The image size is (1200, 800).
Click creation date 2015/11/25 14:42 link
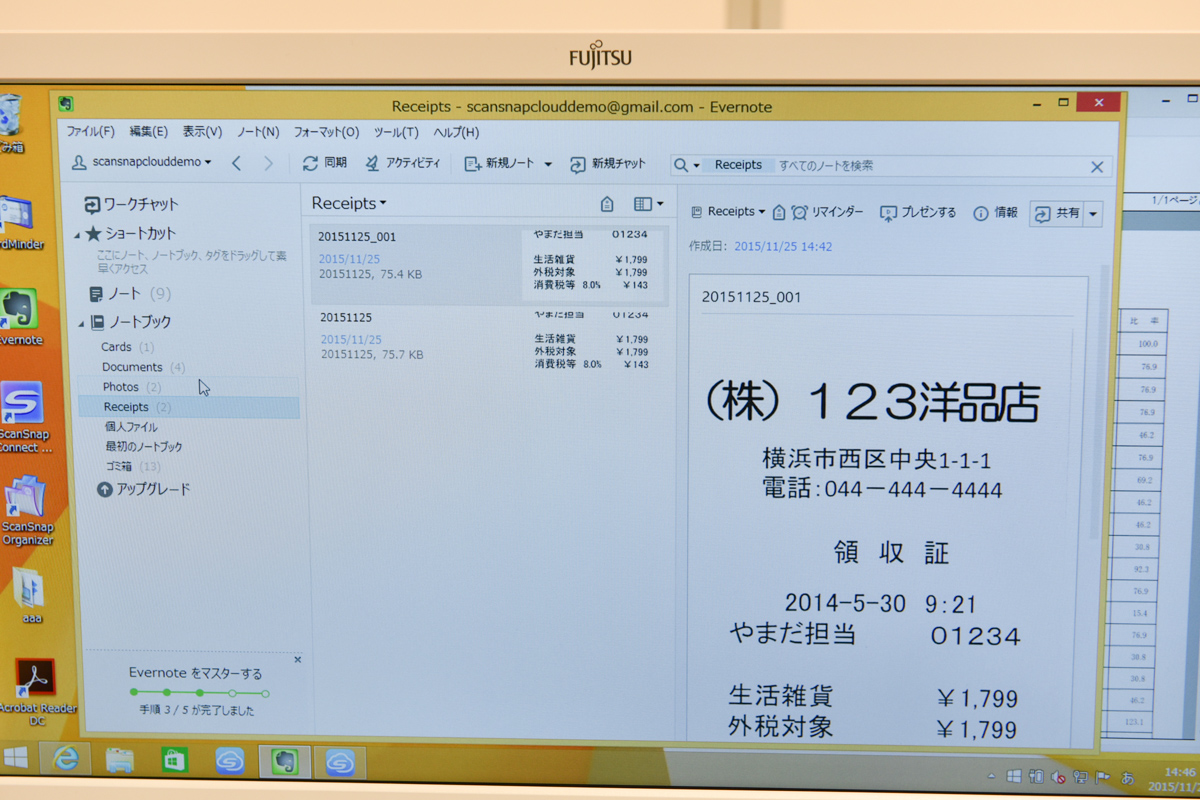point(783,246)
